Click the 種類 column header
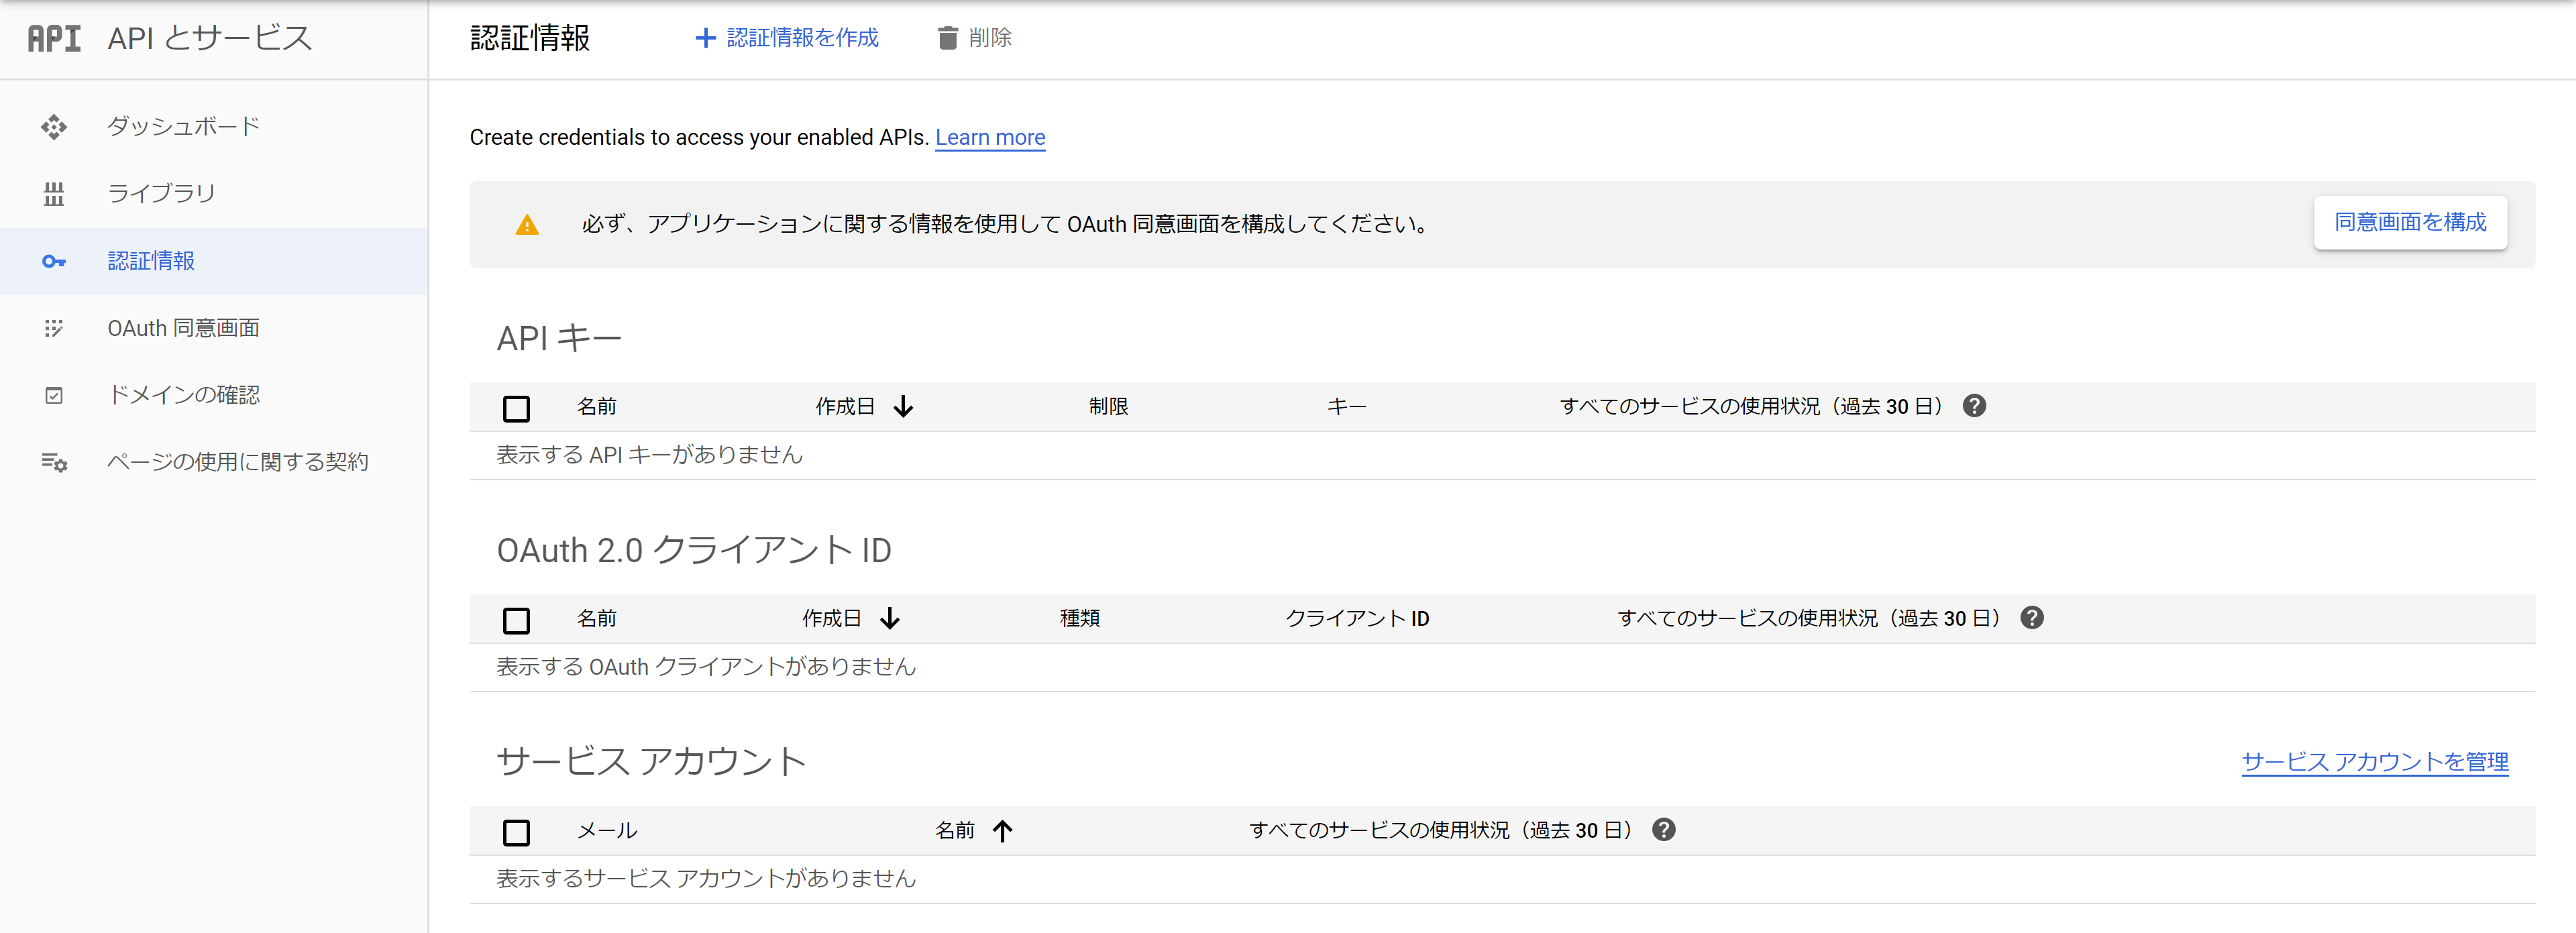The width and height of the screenshot is (2576, 933). 1080,619
